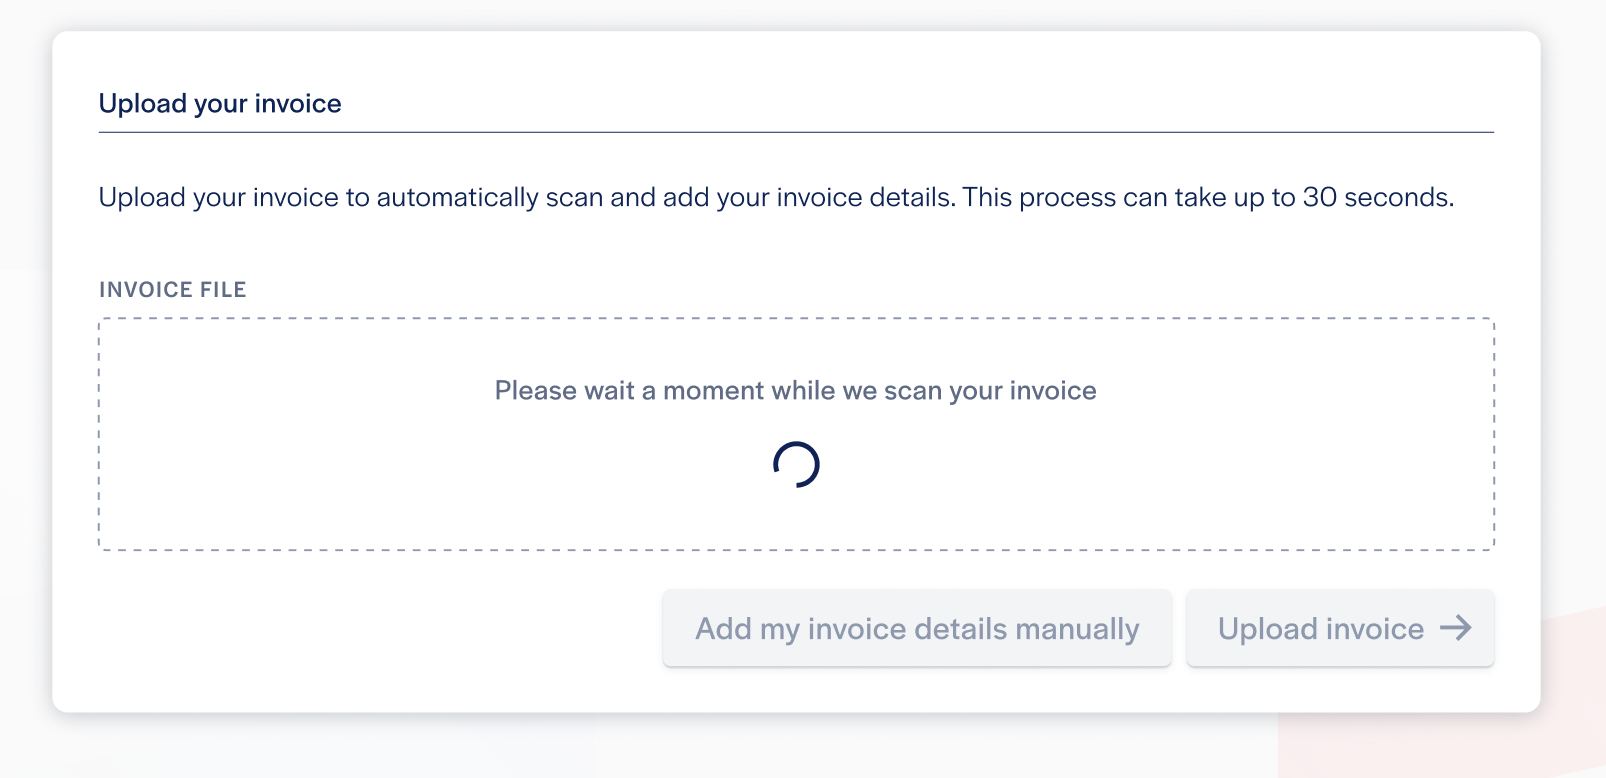This screenshot has width=1606, height=778.
Task: Click the "Upload your invoice" heading
Action: [x=219, y=102]
